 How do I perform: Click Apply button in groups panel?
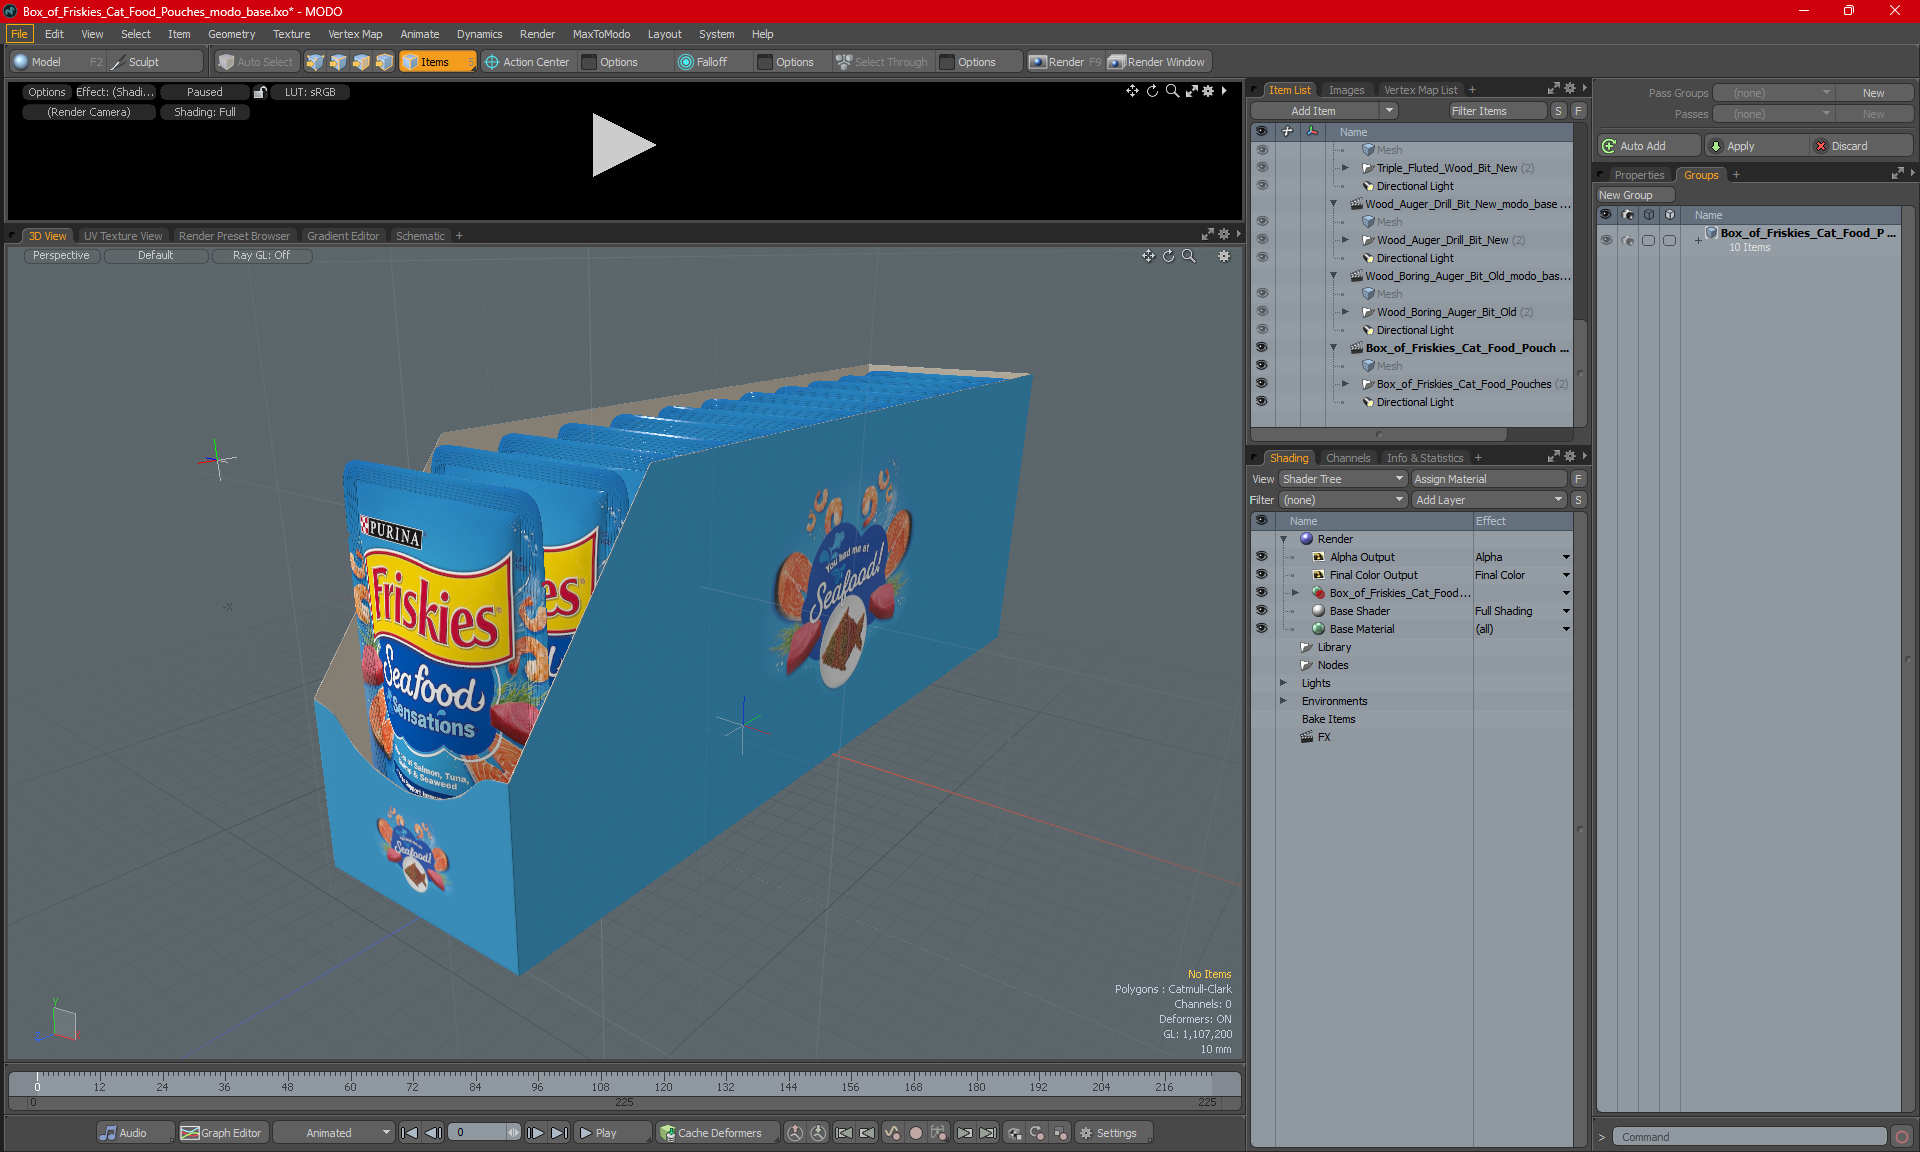pos(1757,146)
